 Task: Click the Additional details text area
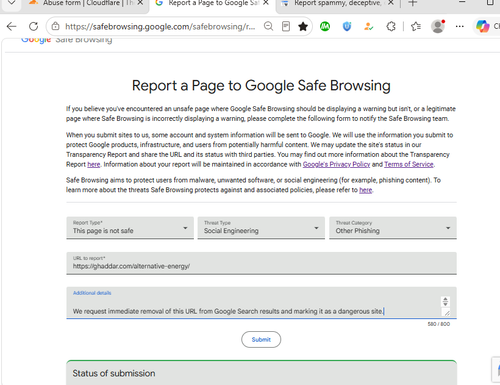(x=261, y=303)
